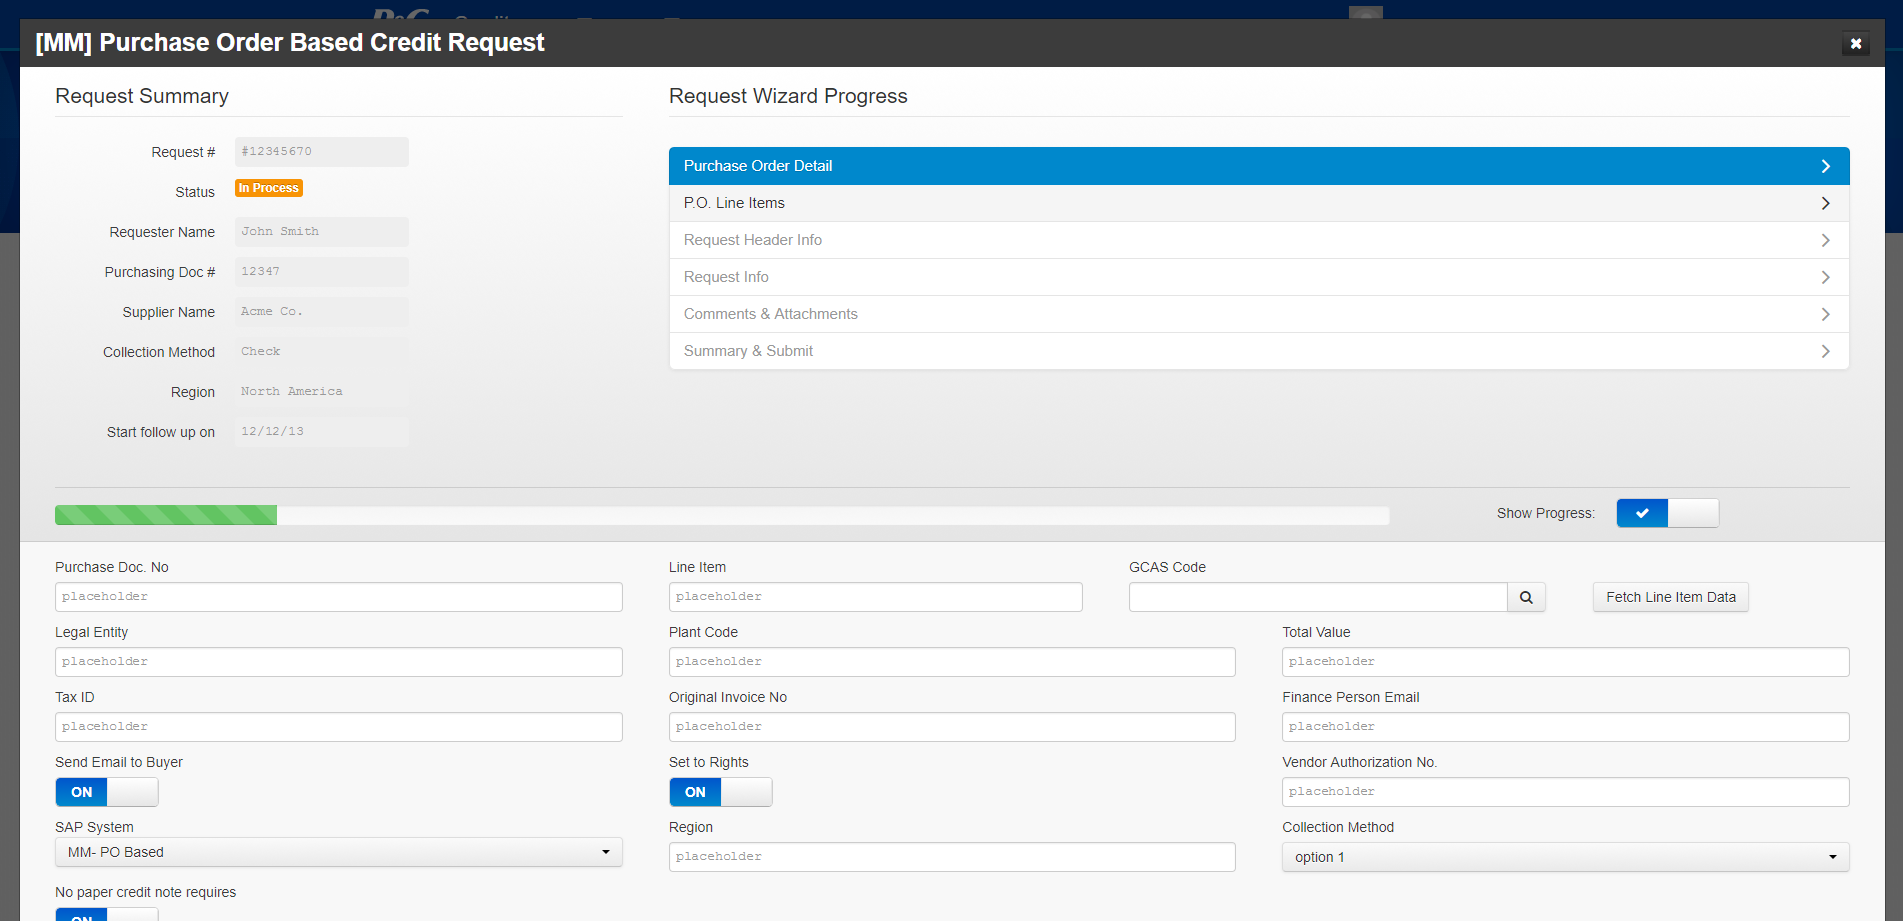1903x921 pixels.
Task: Focus the Tax ID input field
Action: [x=338, y=727]
